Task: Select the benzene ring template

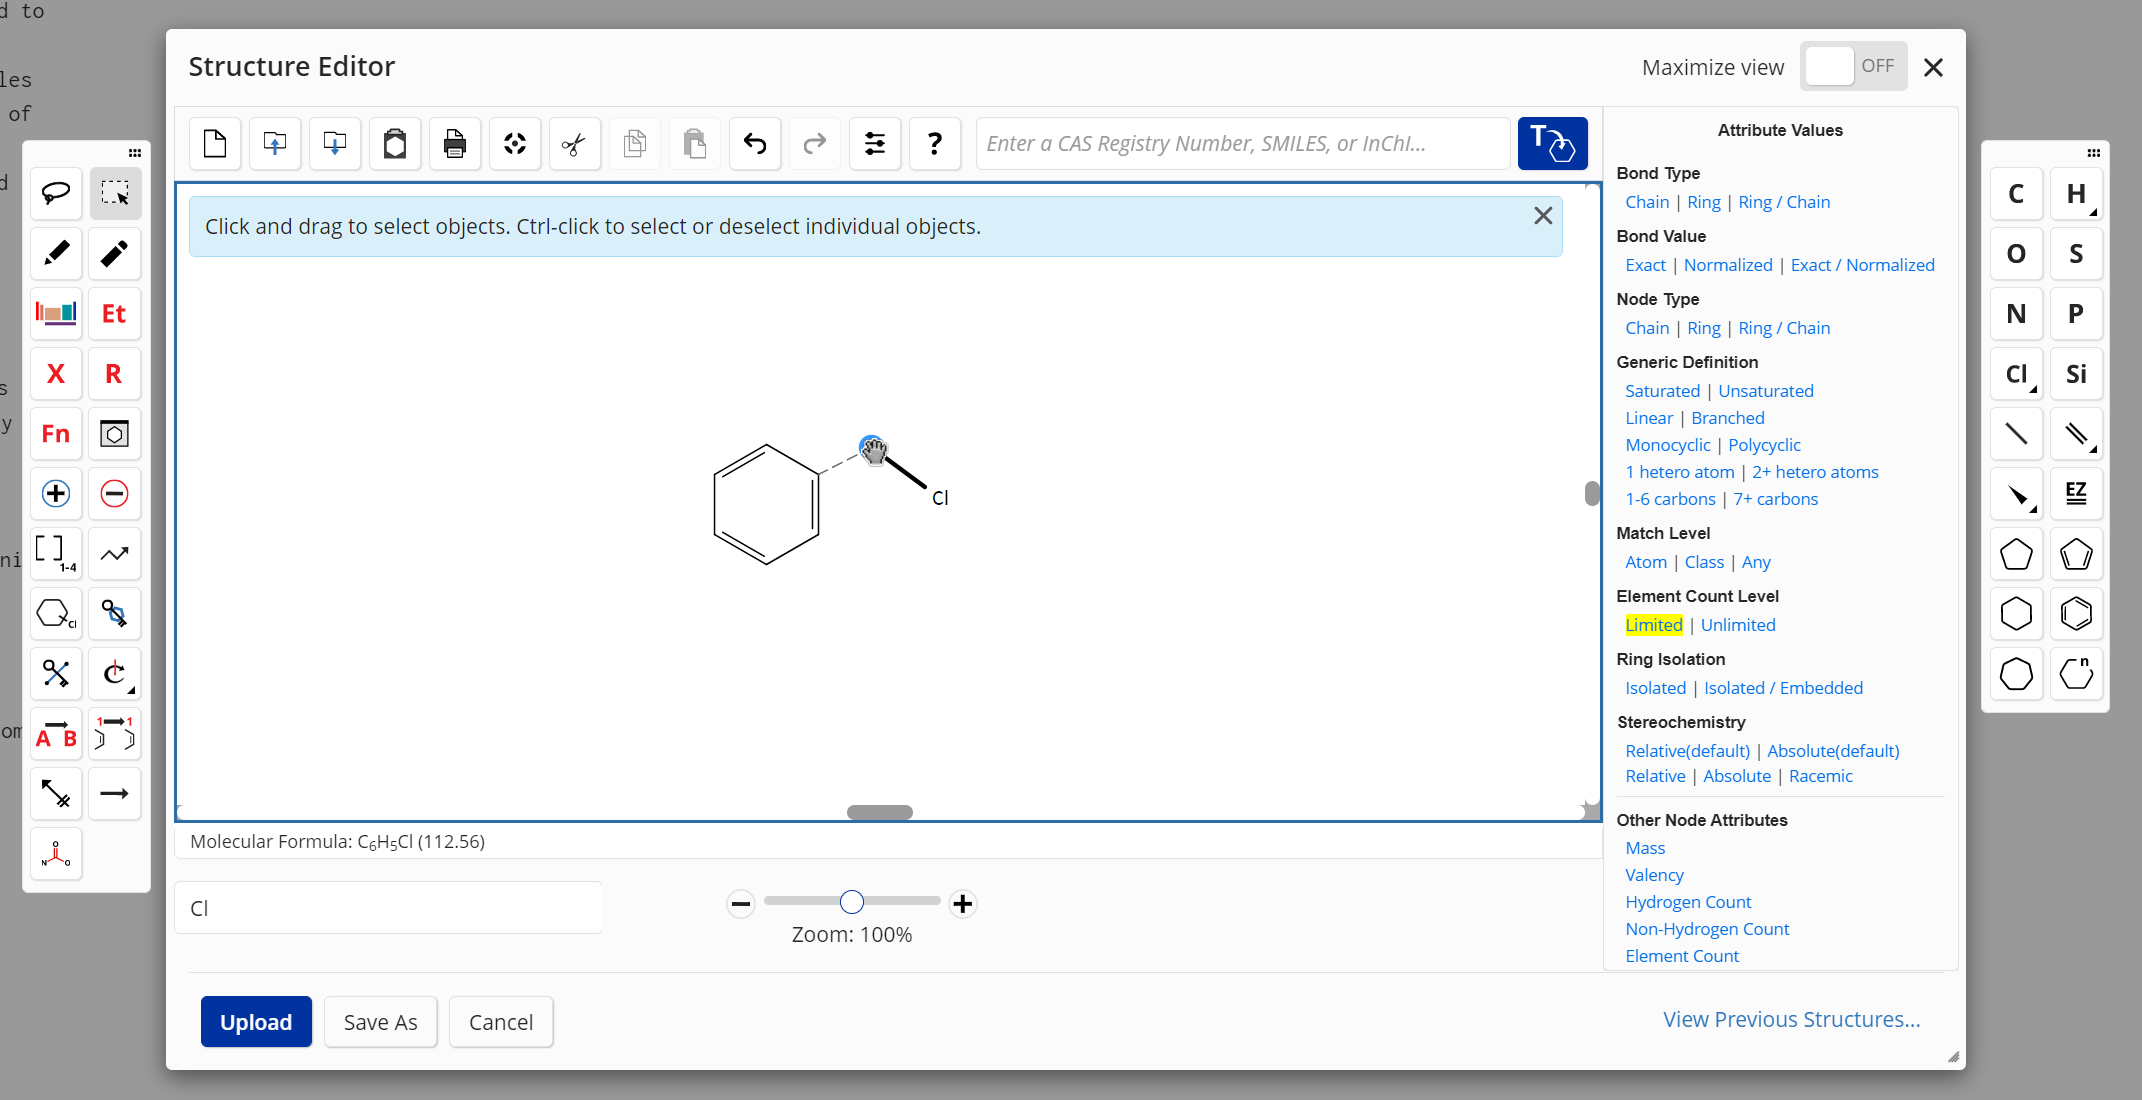Action: [2076, 614]
